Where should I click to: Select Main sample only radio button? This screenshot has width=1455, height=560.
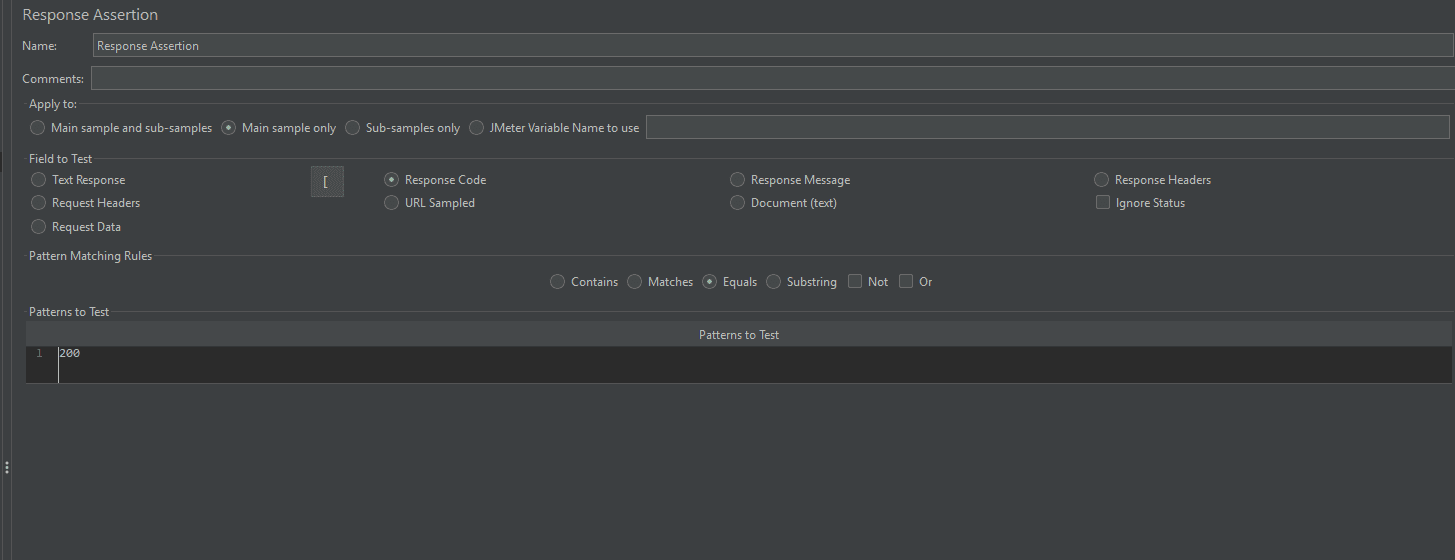click(x=229, y=128)
